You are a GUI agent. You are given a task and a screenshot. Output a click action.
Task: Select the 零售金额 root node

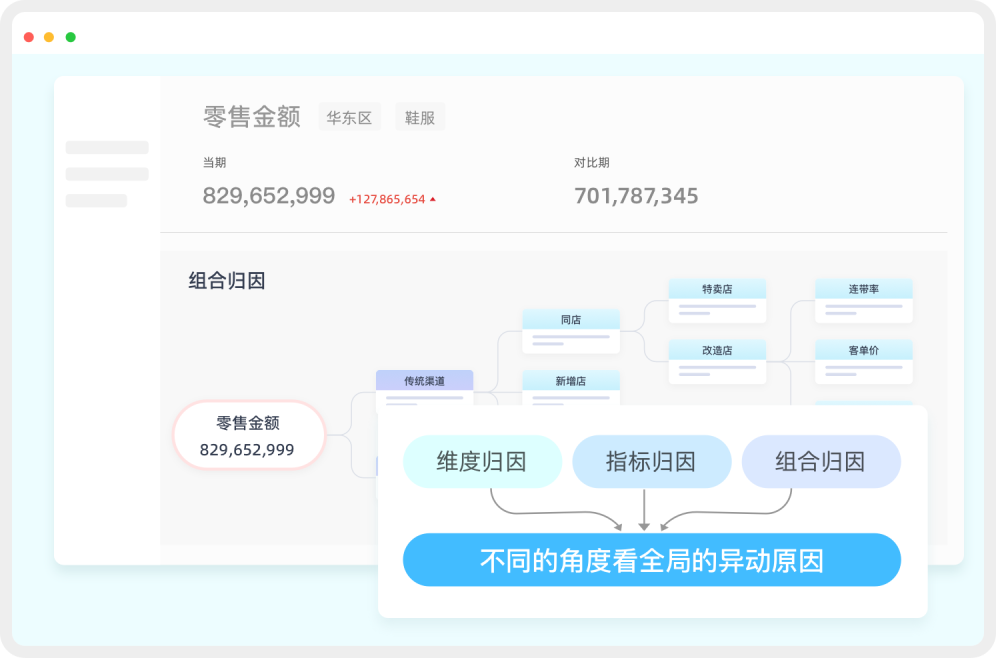coord(248,436)
